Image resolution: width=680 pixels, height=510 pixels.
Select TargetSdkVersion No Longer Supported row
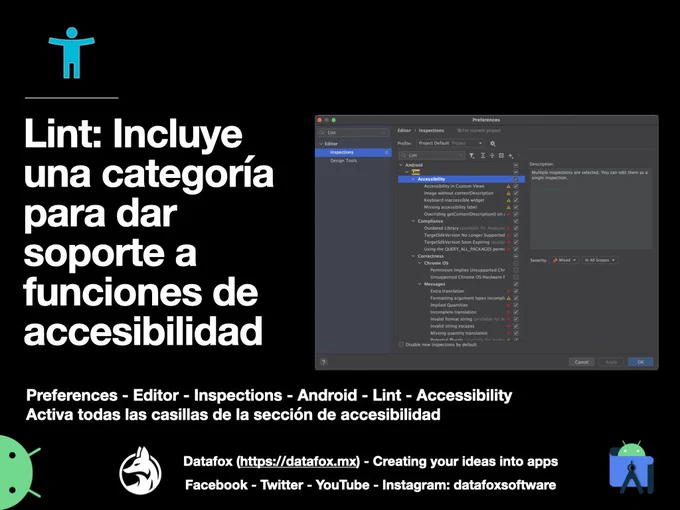[x=464, y=235]
